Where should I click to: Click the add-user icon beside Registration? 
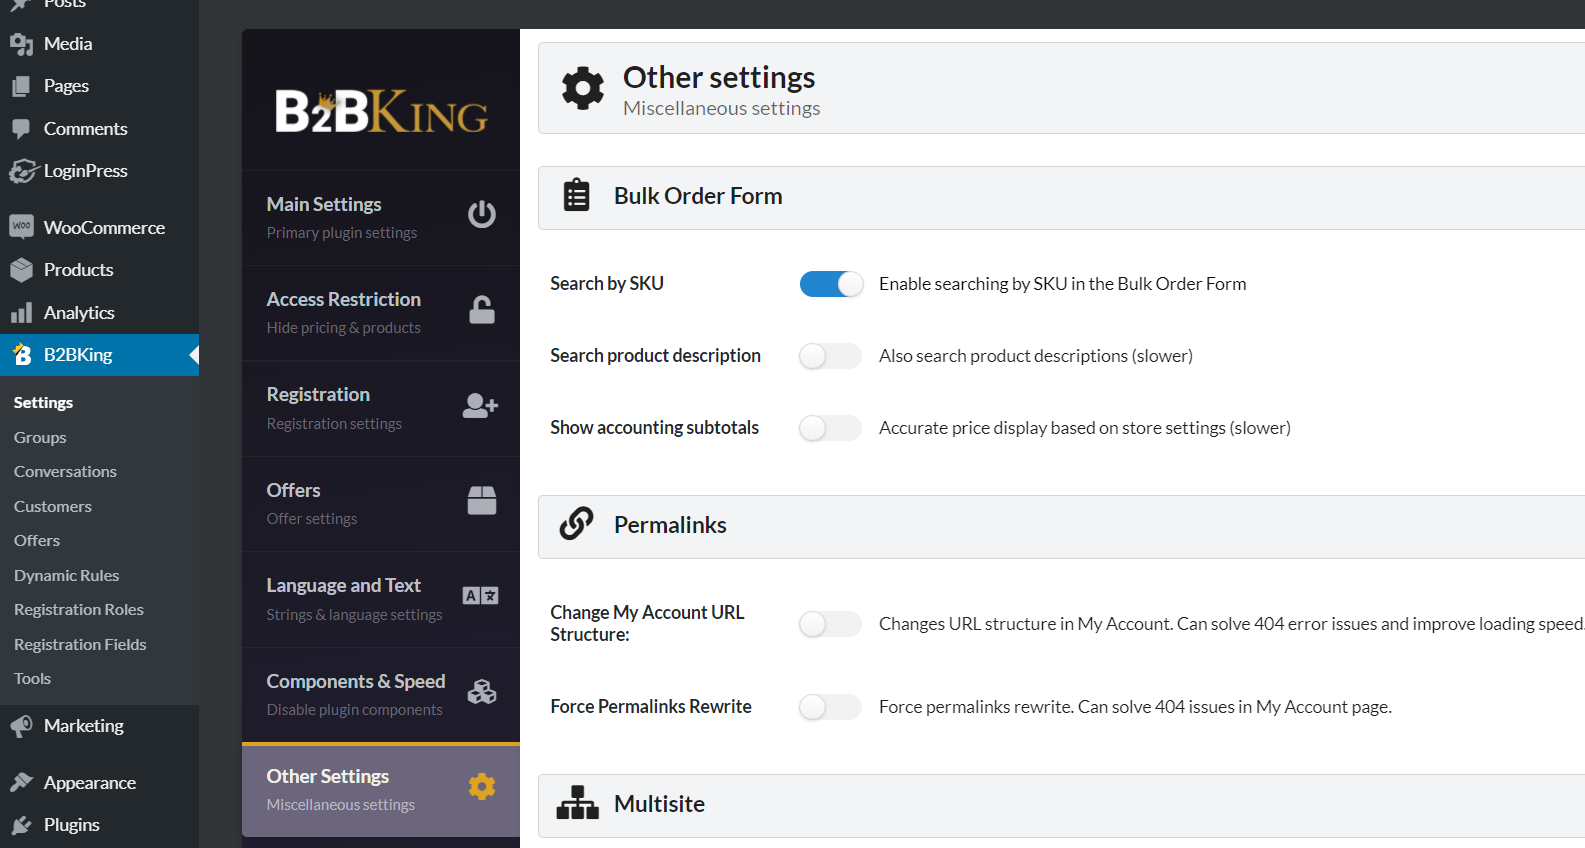point(481,405)
